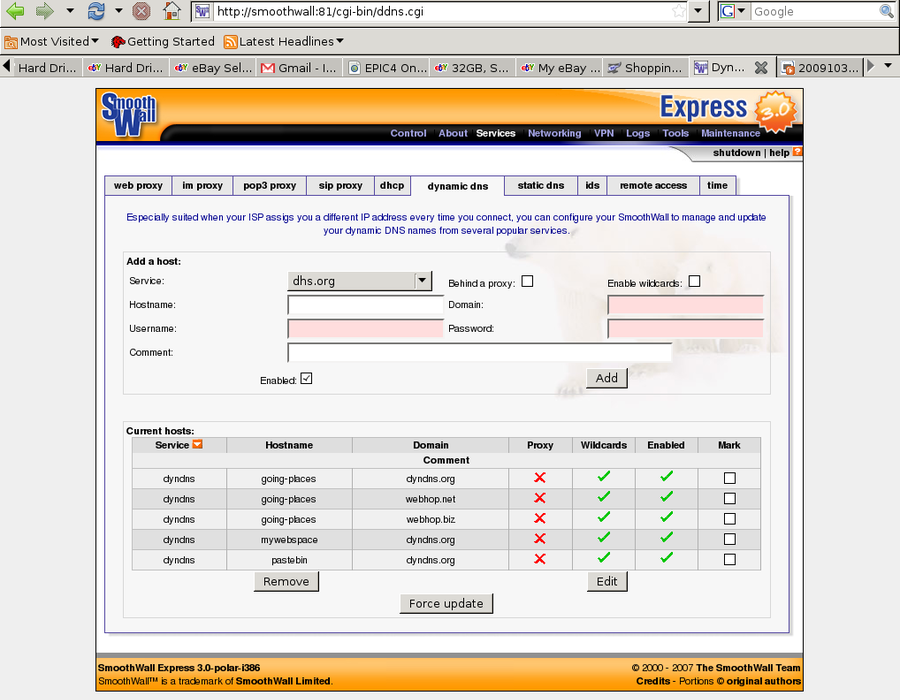The height and width of the screenshot is (700, 900).
Task: Click the Add host button
Action: point(607,378)
